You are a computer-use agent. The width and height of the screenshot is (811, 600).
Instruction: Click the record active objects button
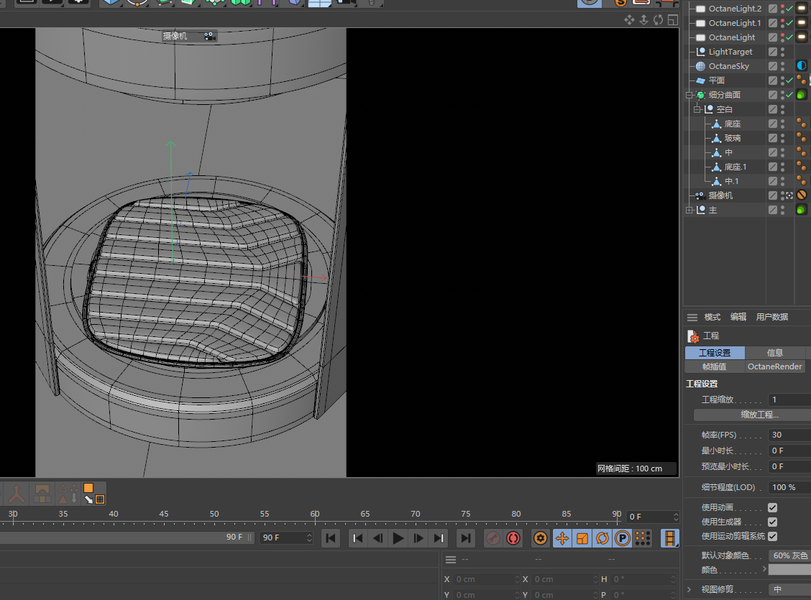(492, 538)
